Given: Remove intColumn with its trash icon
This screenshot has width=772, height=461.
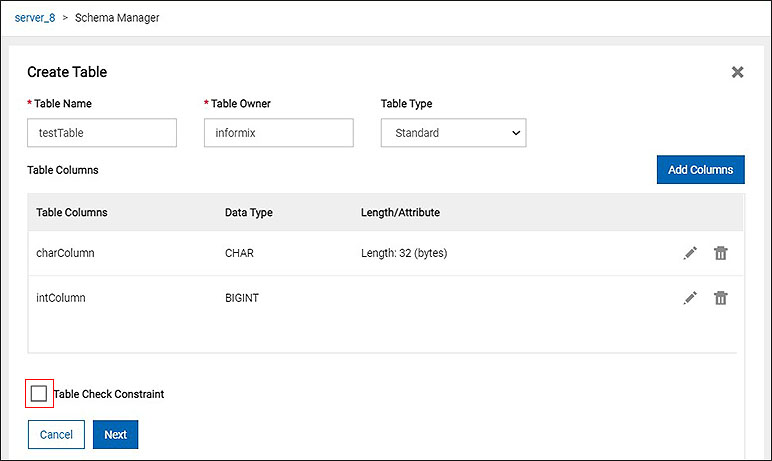Looking at the screenshot, I should tap(720, 298).
